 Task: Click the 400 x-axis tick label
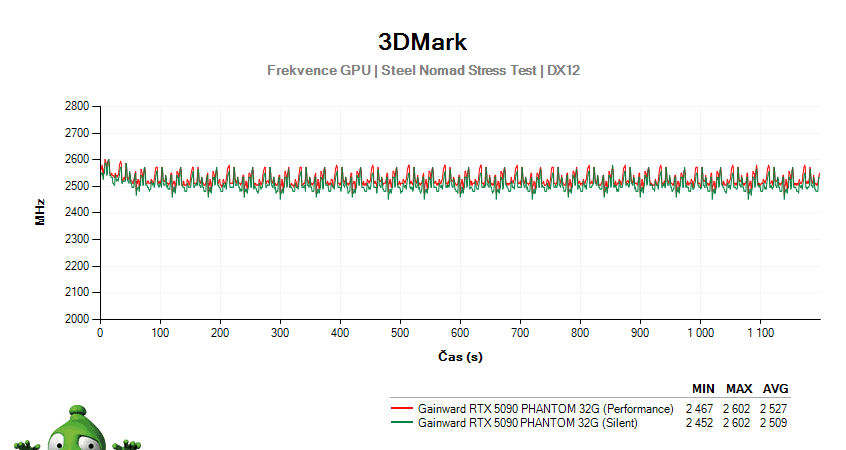tap(340, 333)
